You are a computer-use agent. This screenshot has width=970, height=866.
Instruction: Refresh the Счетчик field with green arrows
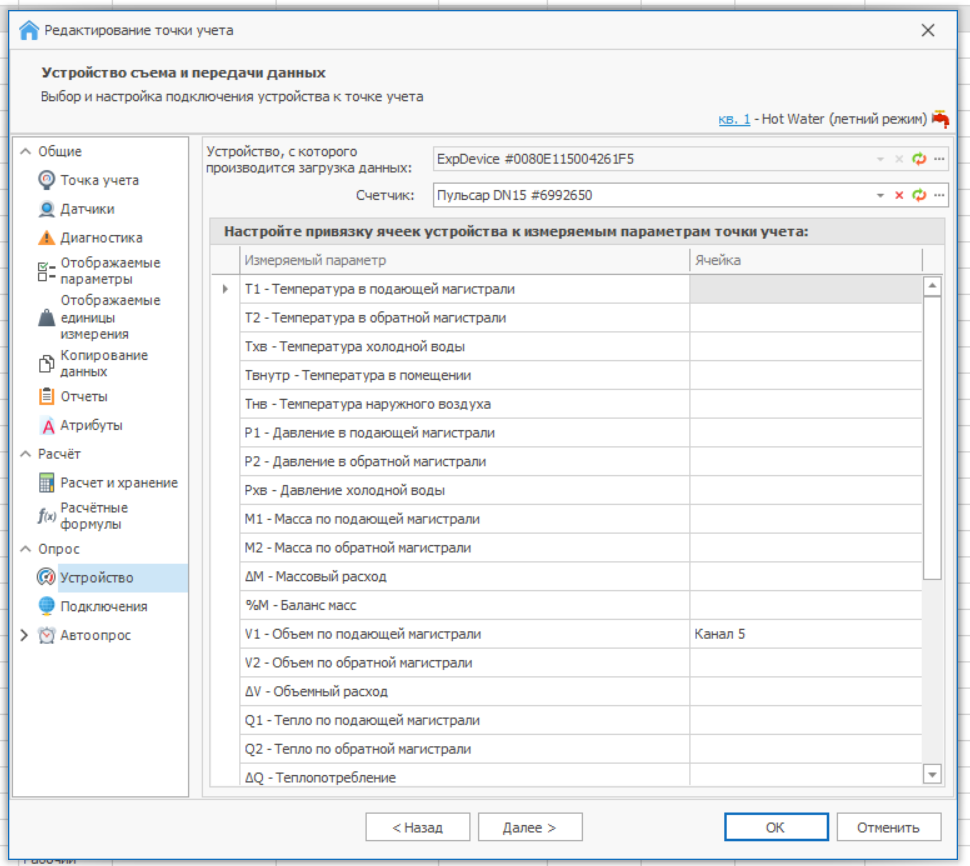(919, 195)
